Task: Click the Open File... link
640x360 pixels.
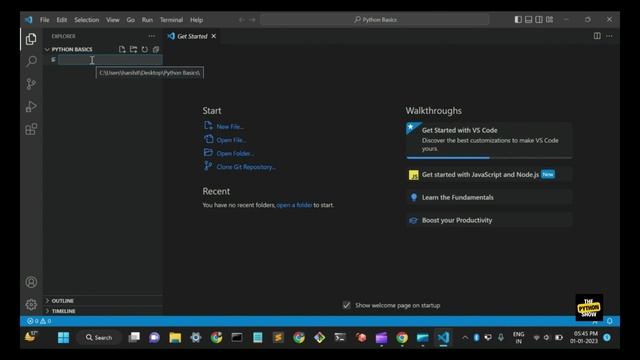Action: [x=231, y=140]
